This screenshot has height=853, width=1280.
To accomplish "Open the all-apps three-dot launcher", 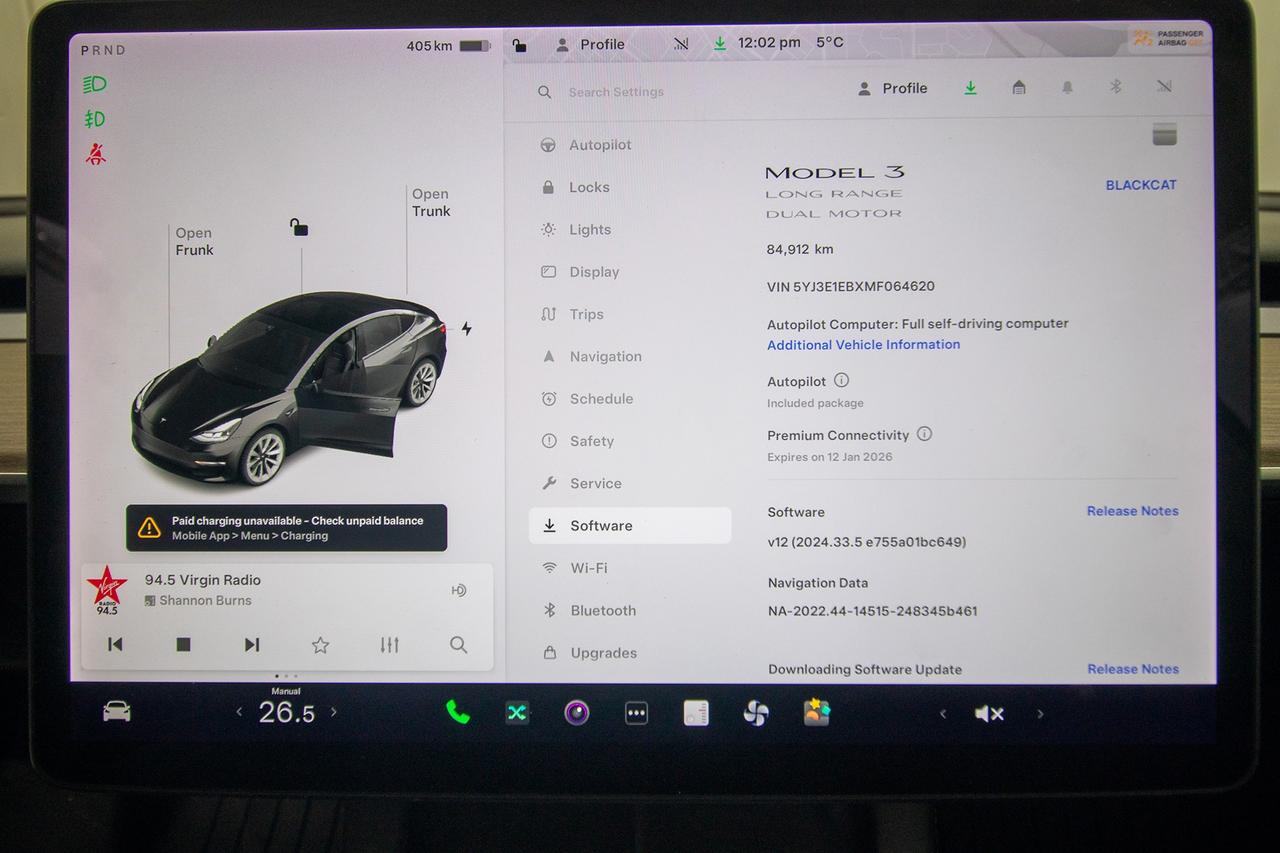I will click(636, 713).
